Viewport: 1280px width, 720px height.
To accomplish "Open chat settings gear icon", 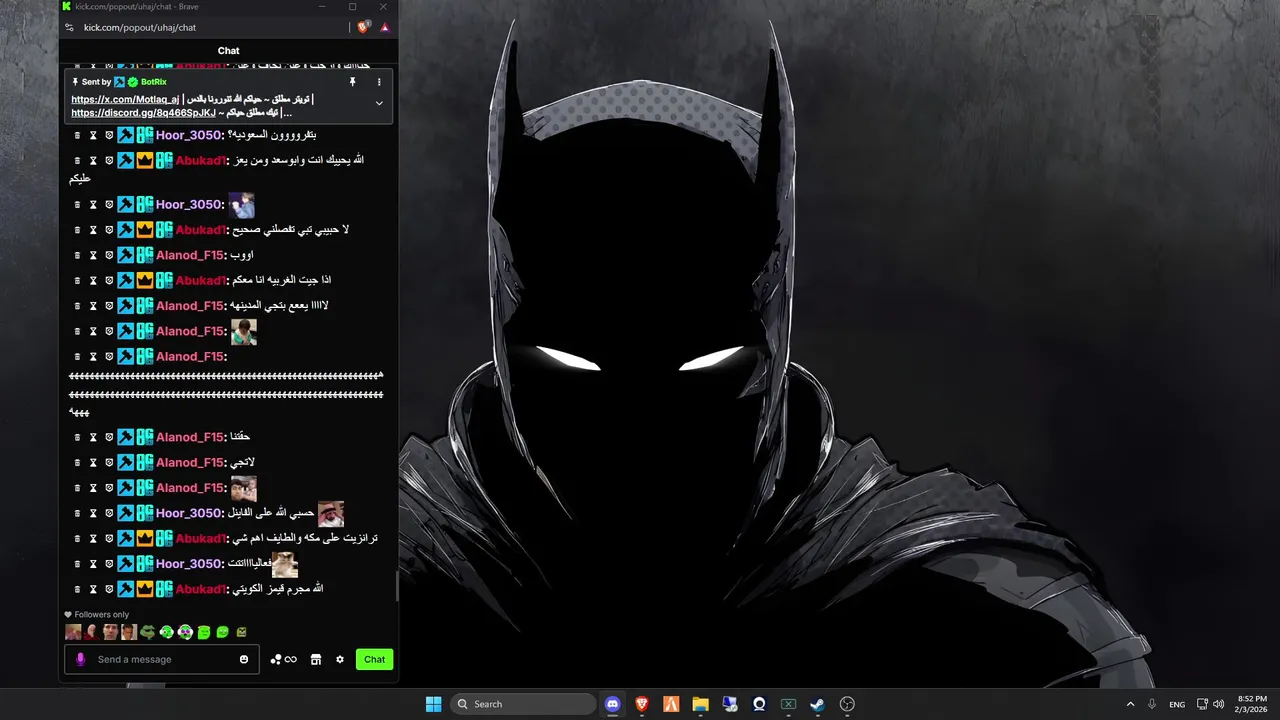I will pyautogui.click(x=340, y=659).
